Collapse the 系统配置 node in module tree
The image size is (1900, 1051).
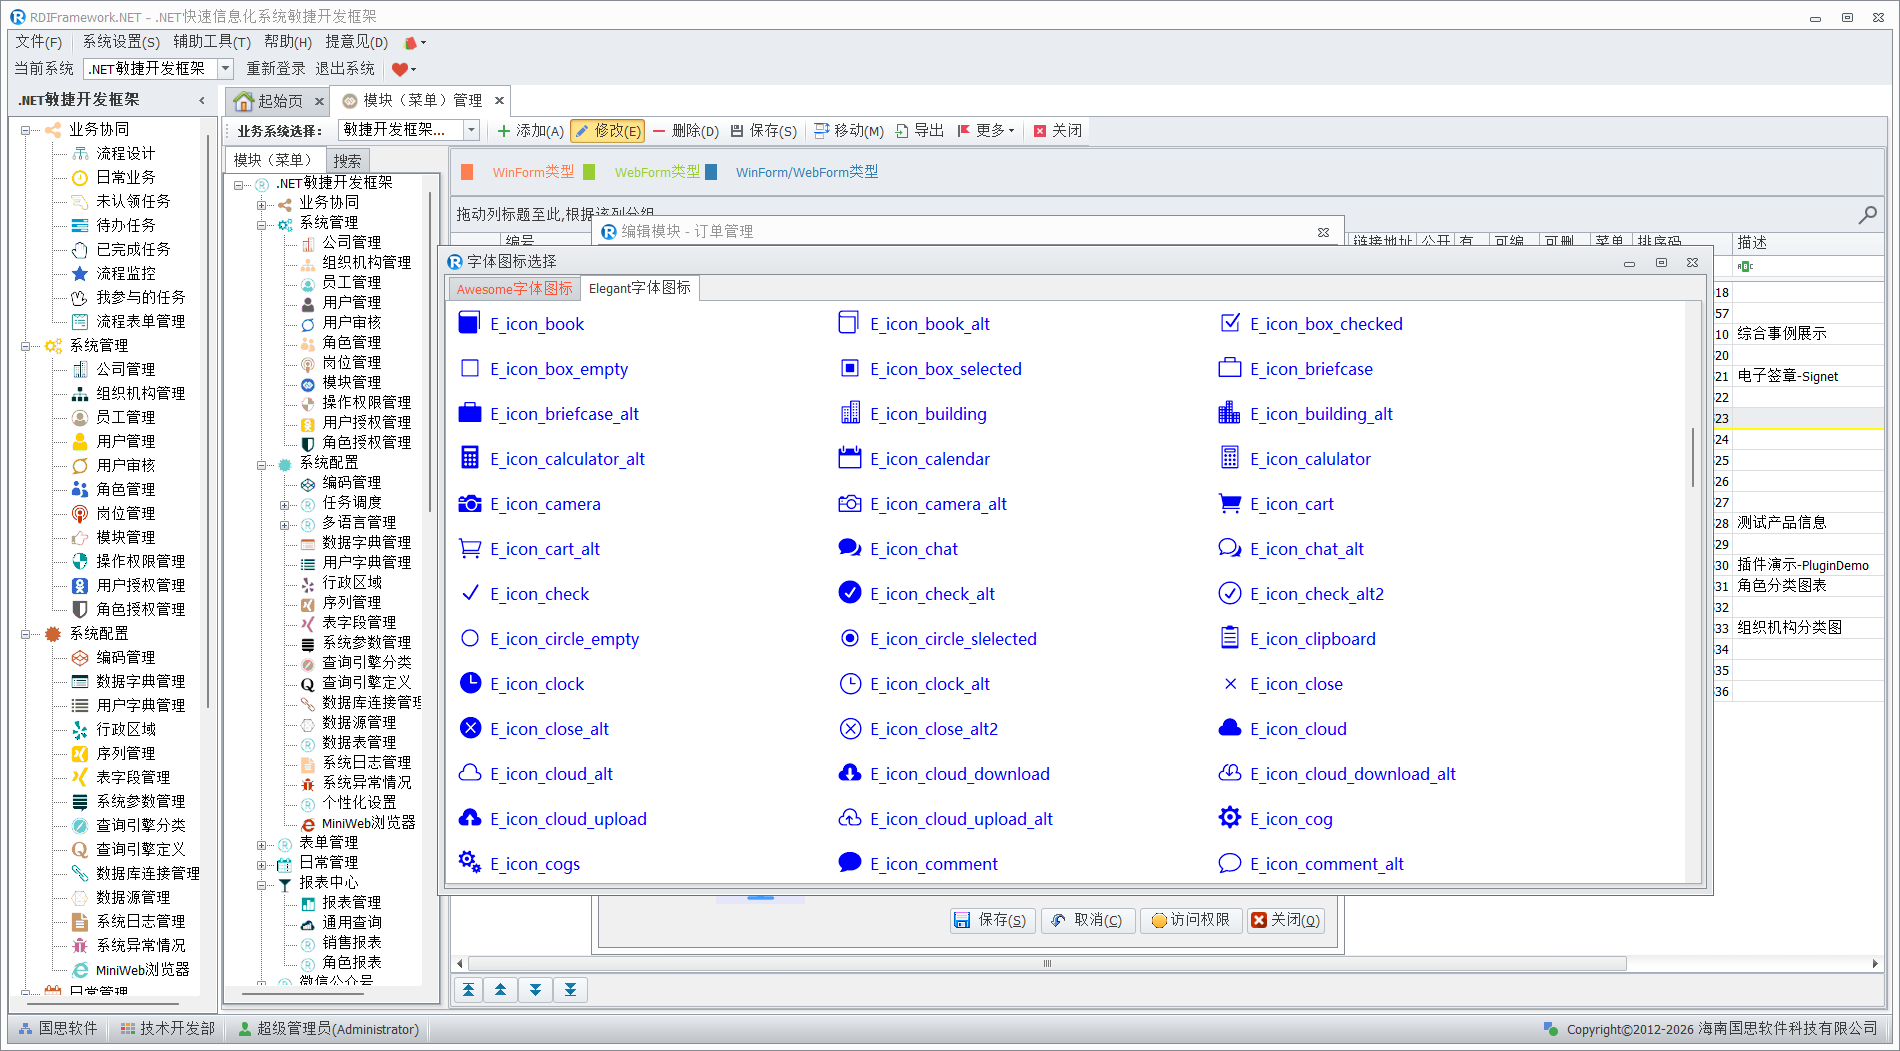(x=262, y=464)
